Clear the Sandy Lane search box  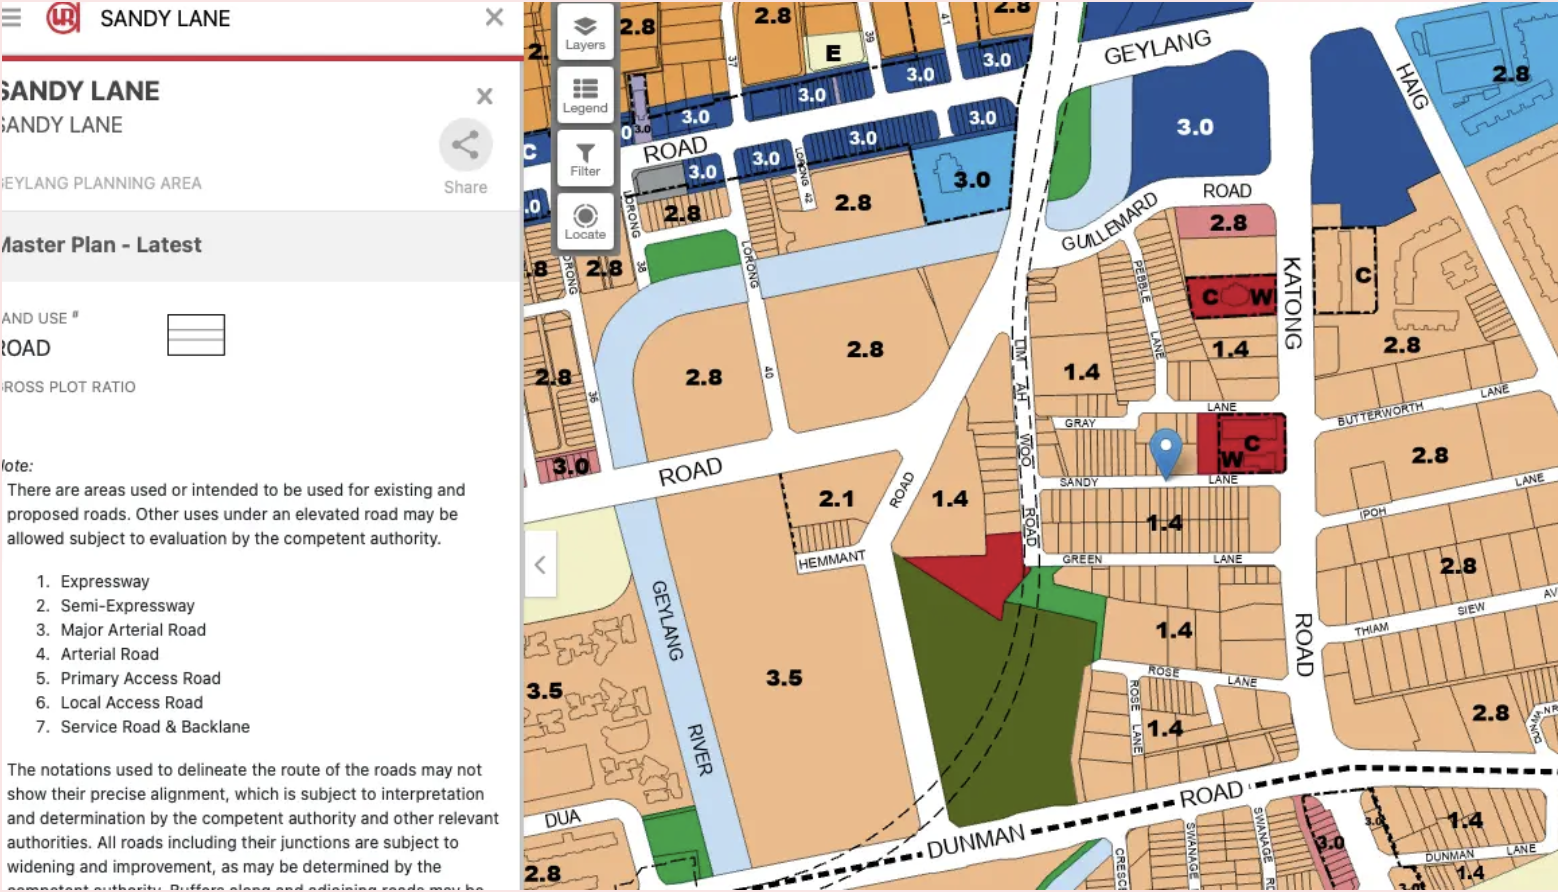click(x=494, y=17)
